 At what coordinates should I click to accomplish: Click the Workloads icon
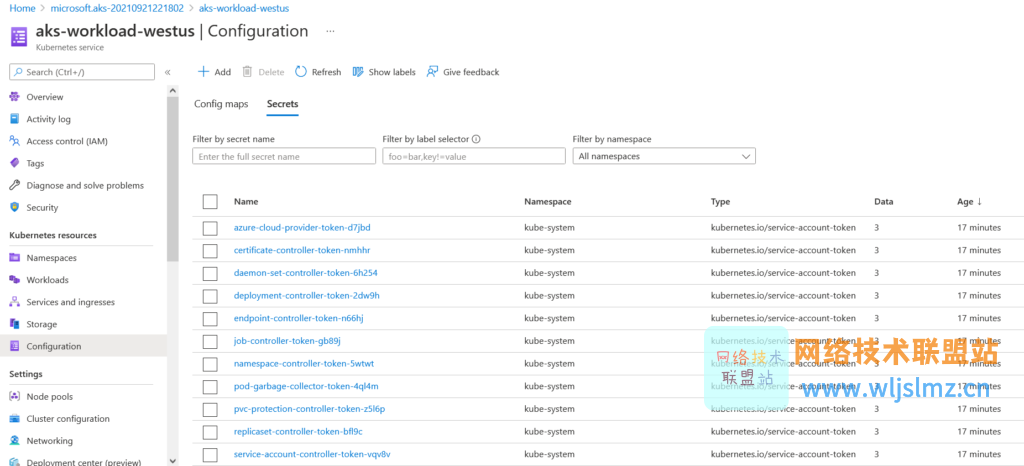click(14, 280)
